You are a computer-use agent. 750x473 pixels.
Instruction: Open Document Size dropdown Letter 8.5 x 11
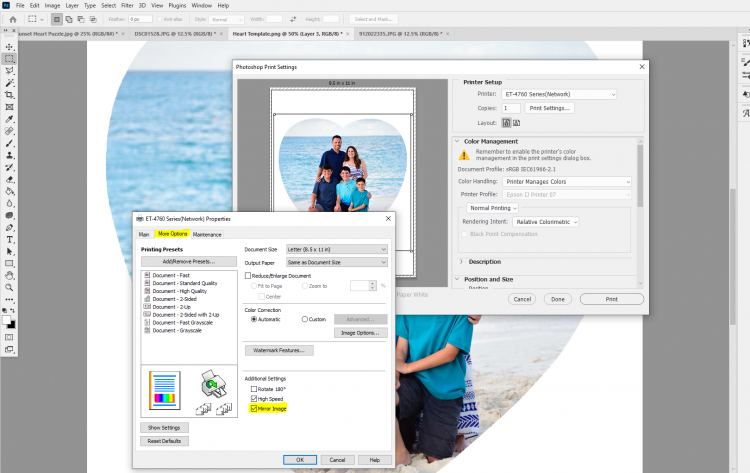[337, 249]
